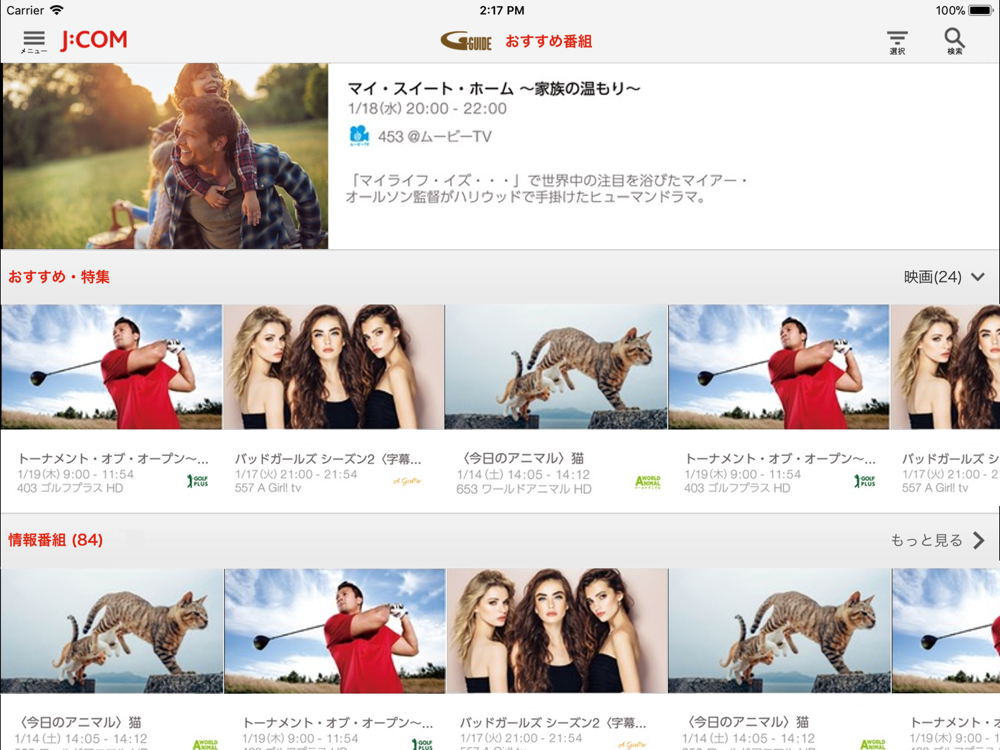Tap 1/14 (土) 14:05 - 14:12 in おすすめ row

(524, 474)
